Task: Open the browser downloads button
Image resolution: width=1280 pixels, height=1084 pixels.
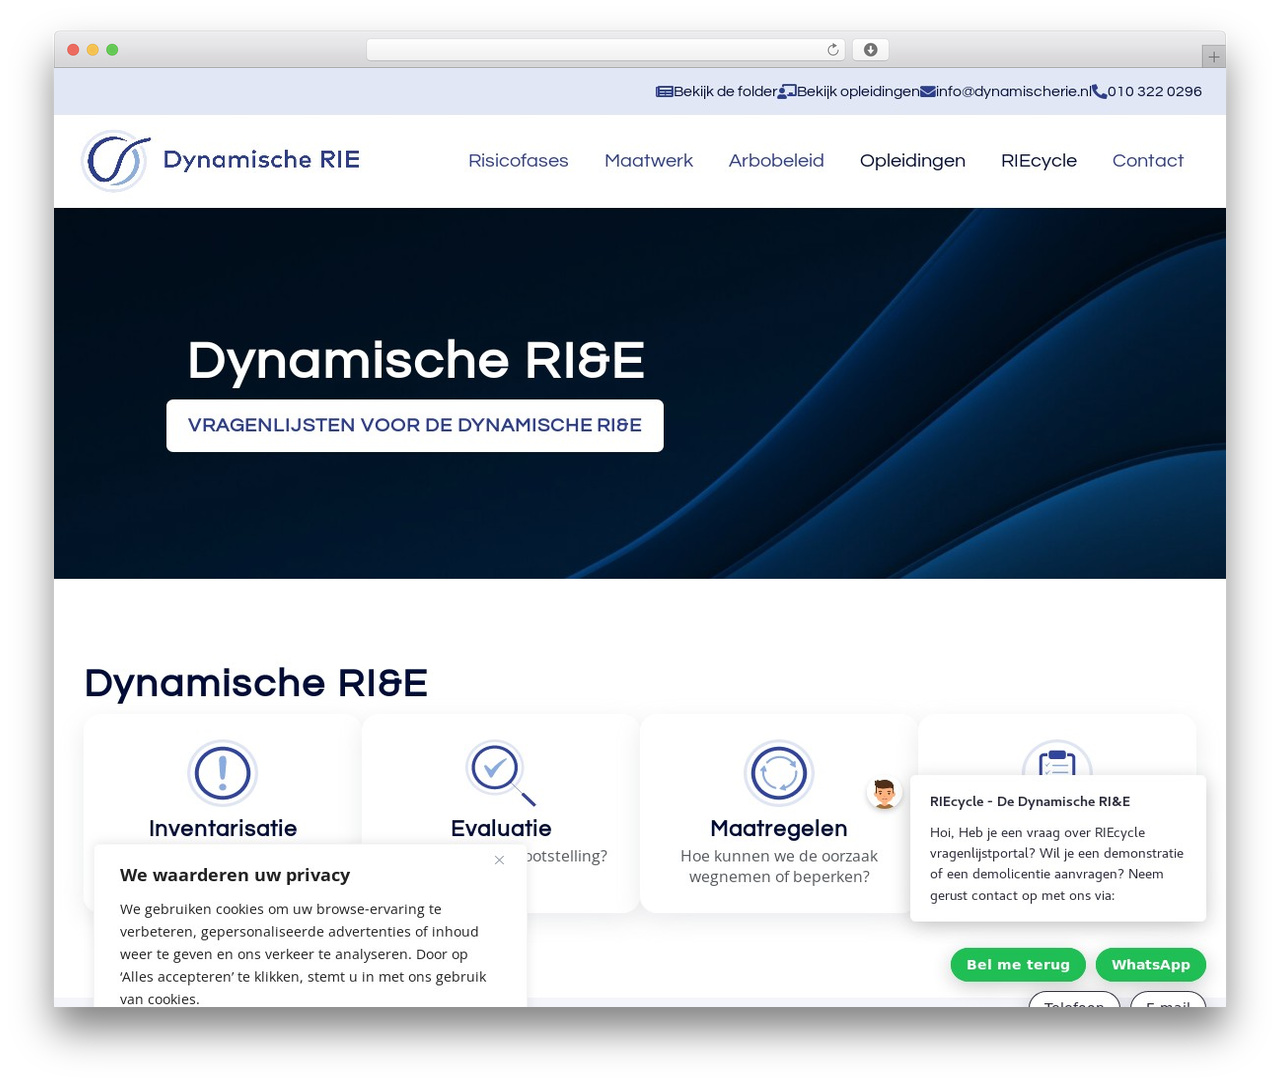Action: tap(871, 50)
